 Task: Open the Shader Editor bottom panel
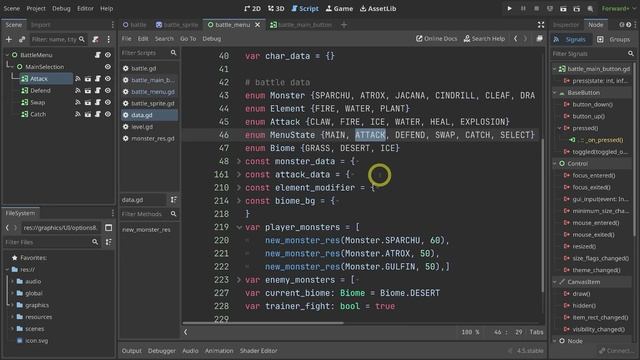point(258,351)
